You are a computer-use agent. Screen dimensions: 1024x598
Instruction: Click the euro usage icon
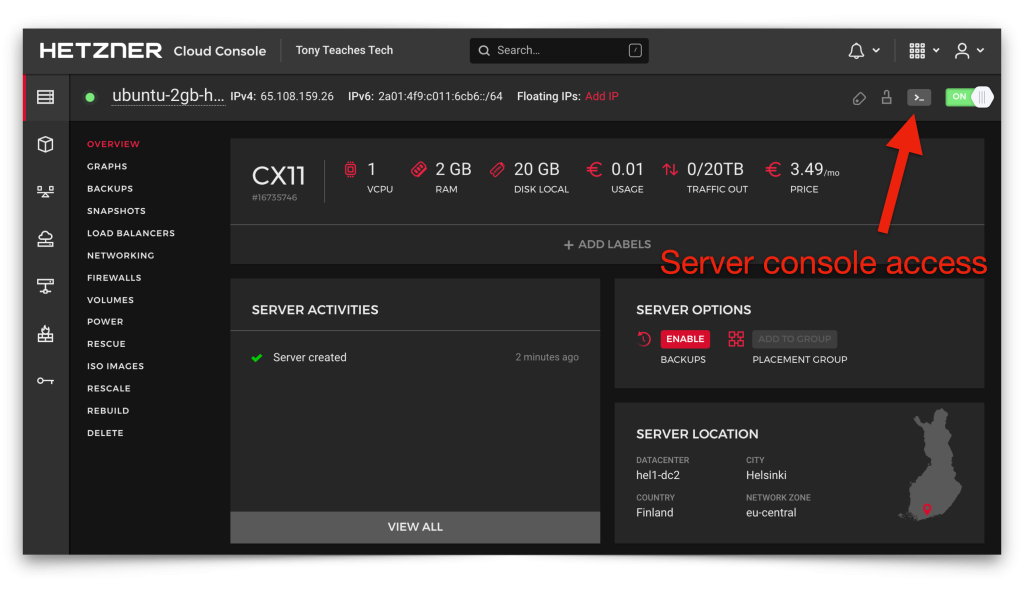(x=594, y=170)
